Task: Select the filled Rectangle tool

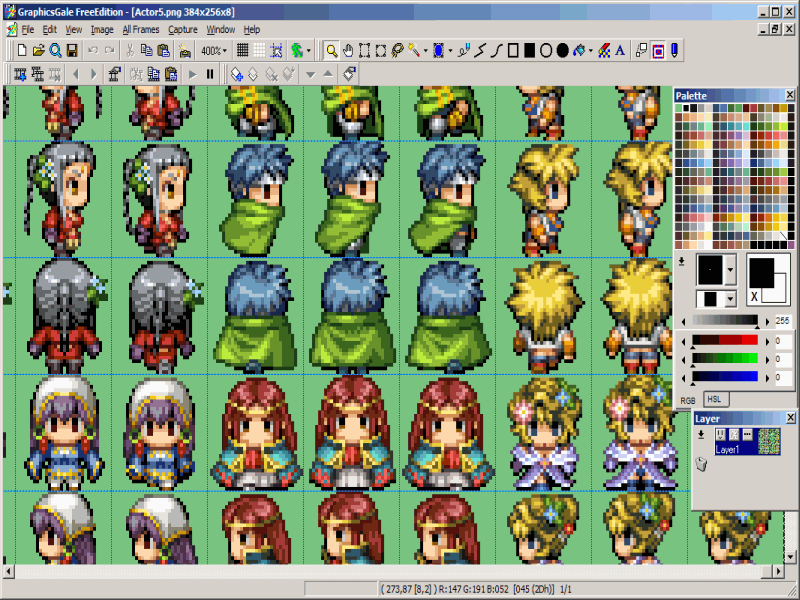Action: coord(530,51)
